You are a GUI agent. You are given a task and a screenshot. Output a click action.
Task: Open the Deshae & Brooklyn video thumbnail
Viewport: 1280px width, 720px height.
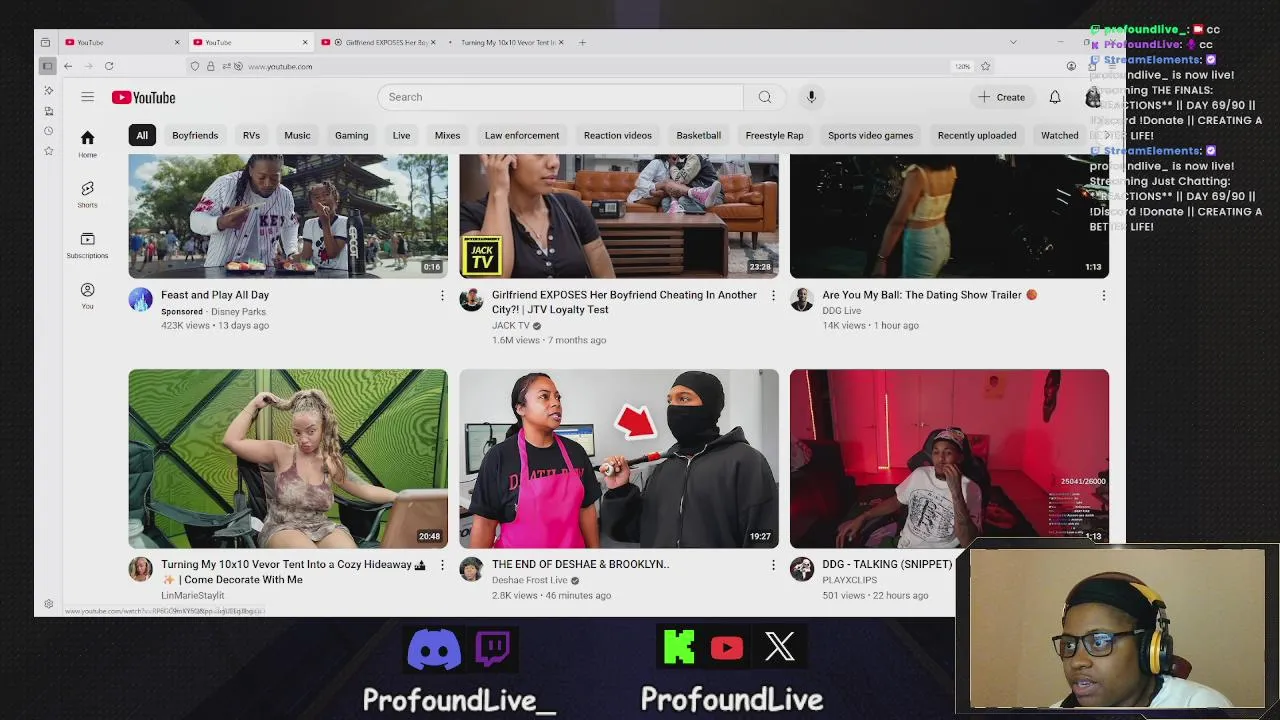click(x=619, y=459)
